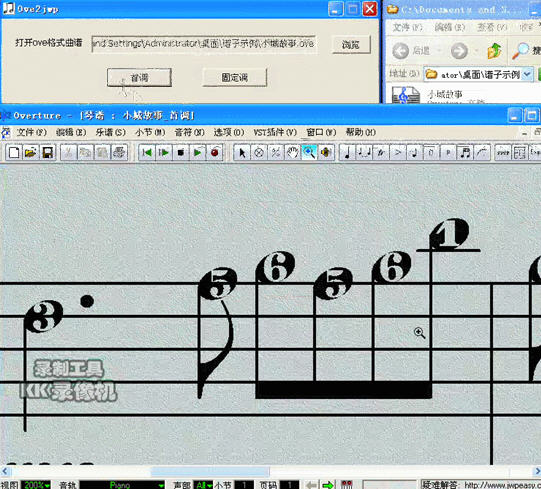This screenshot has width=541, height=489.
Task: Create a new score with the New icon
Action: (x=14, y=153)
